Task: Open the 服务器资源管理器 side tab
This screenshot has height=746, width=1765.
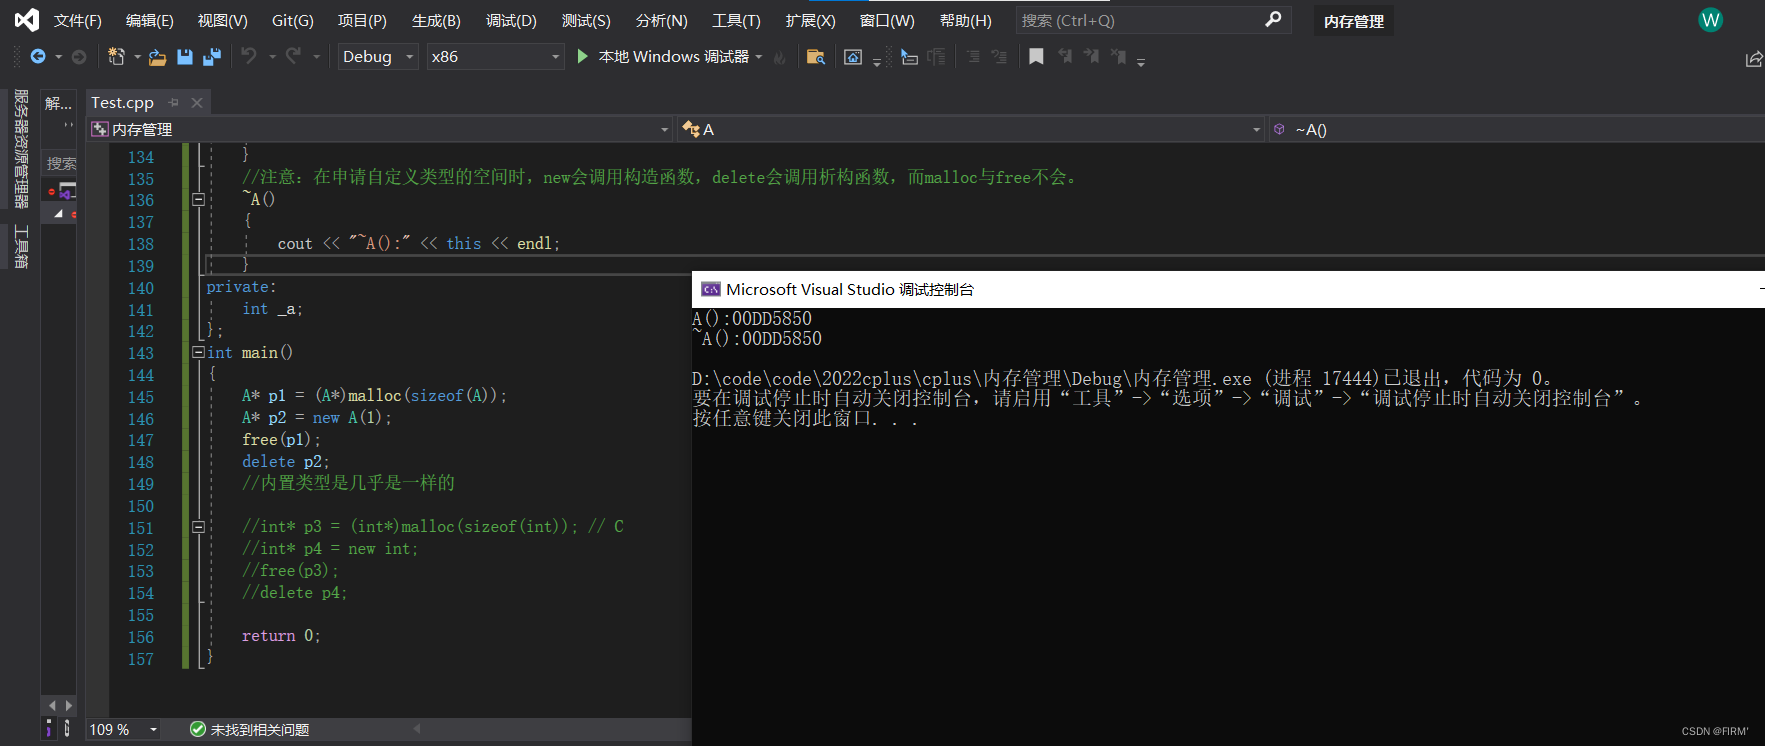Action: (x=20, y=148)
